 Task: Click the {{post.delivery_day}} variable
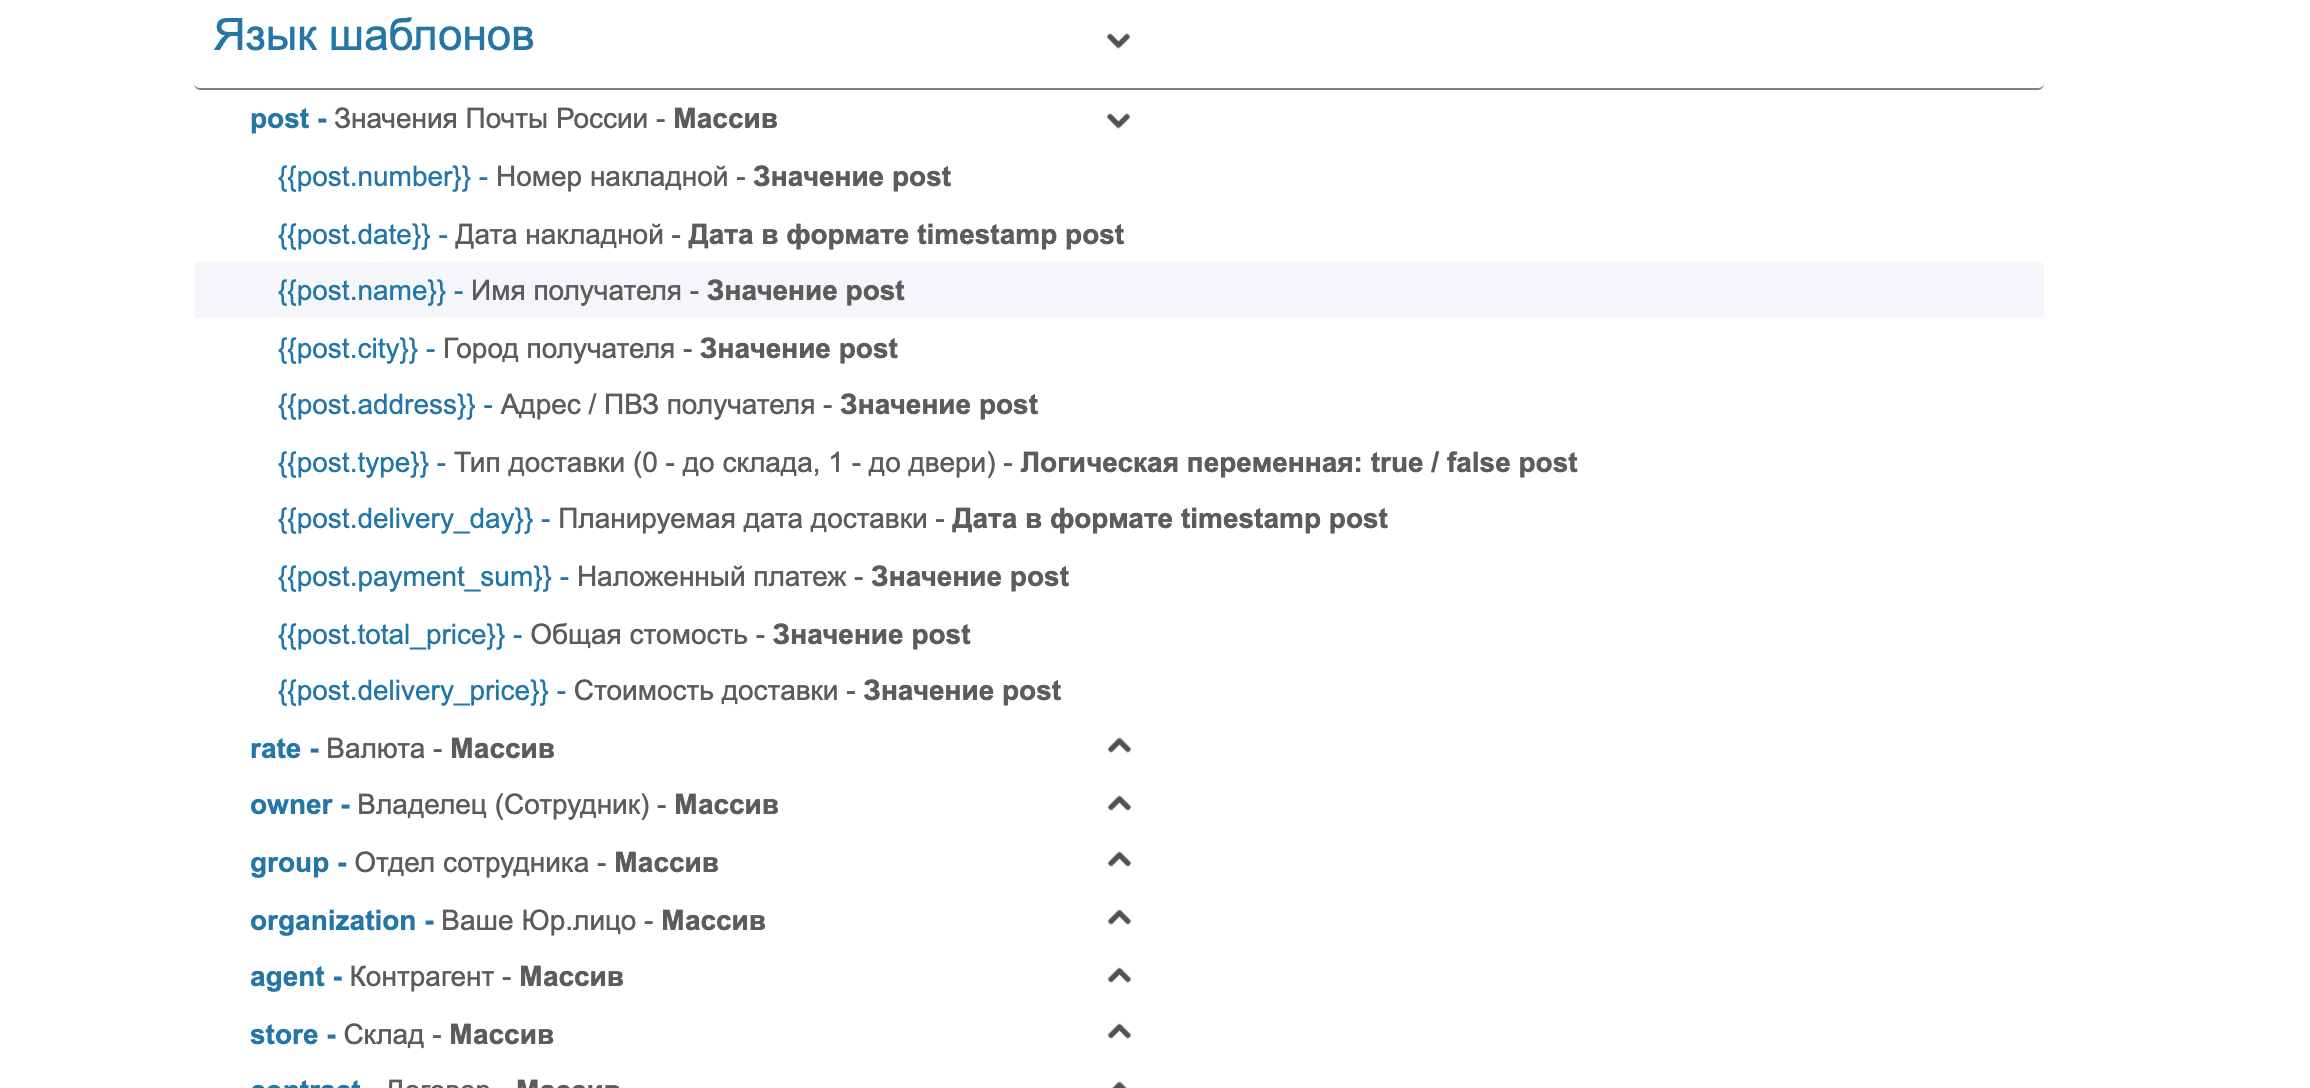pos(405,519)
